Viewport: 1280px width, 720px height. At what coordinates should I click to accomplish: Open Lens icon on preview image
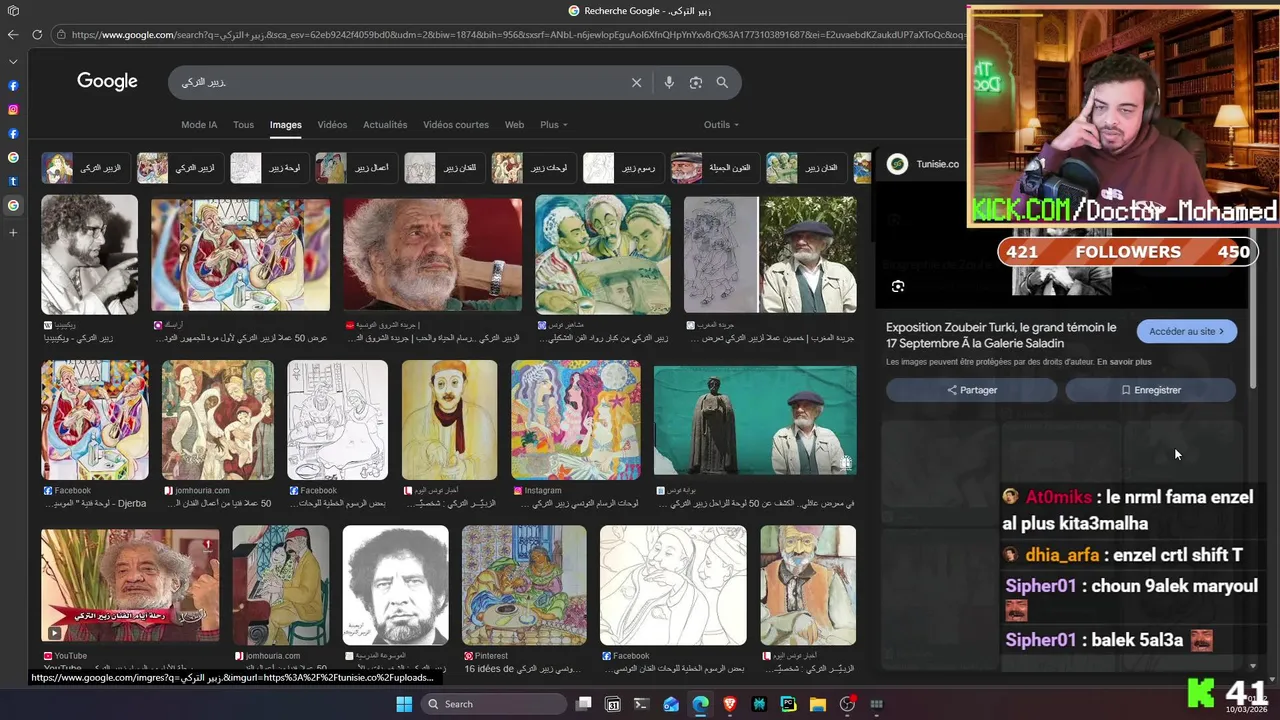(898, 287)
